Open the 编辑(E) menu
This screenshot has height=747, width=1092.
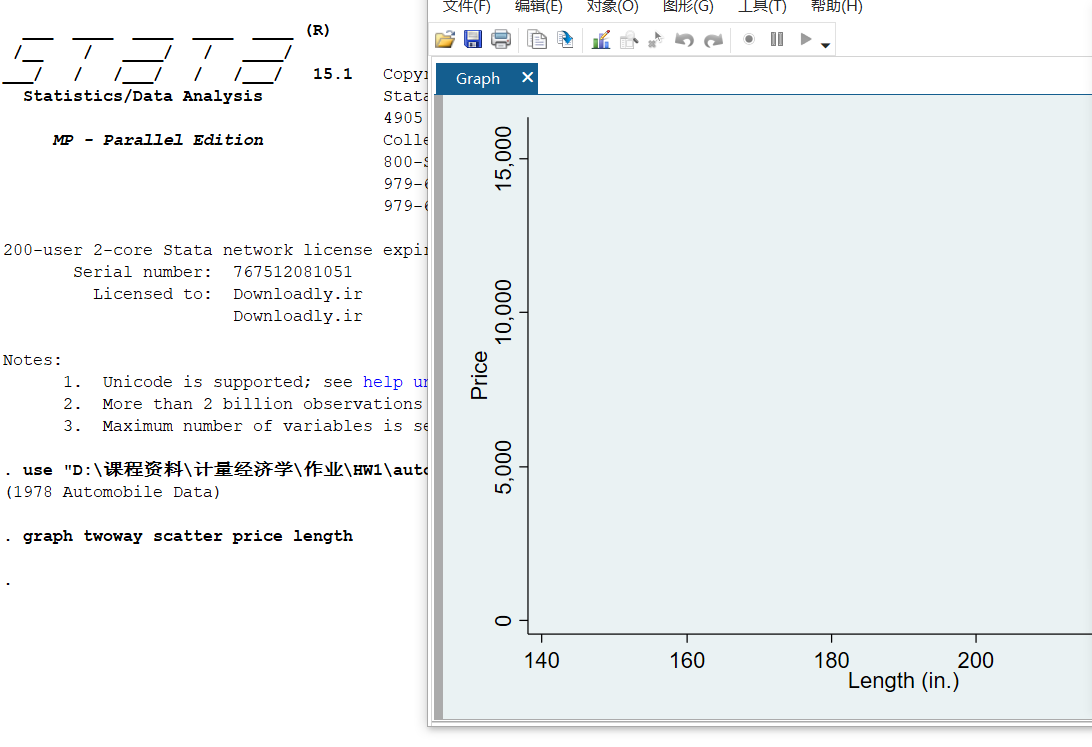[x=538, y=6]
